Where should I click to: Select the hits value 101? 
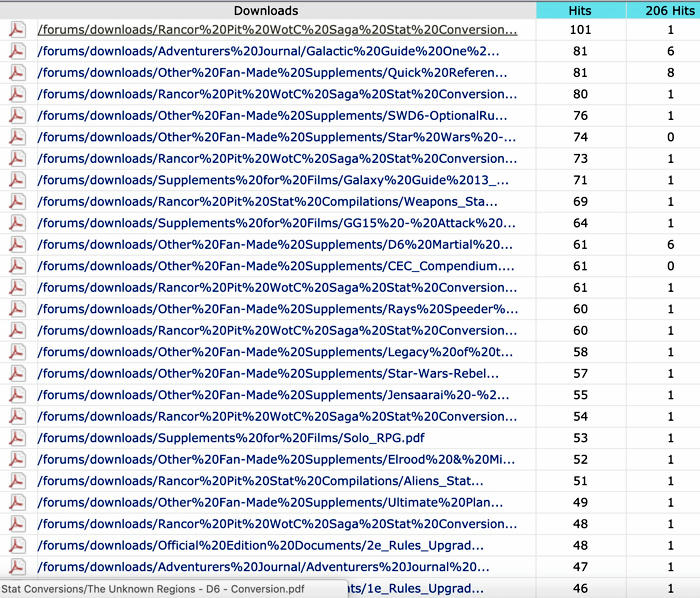580,29
